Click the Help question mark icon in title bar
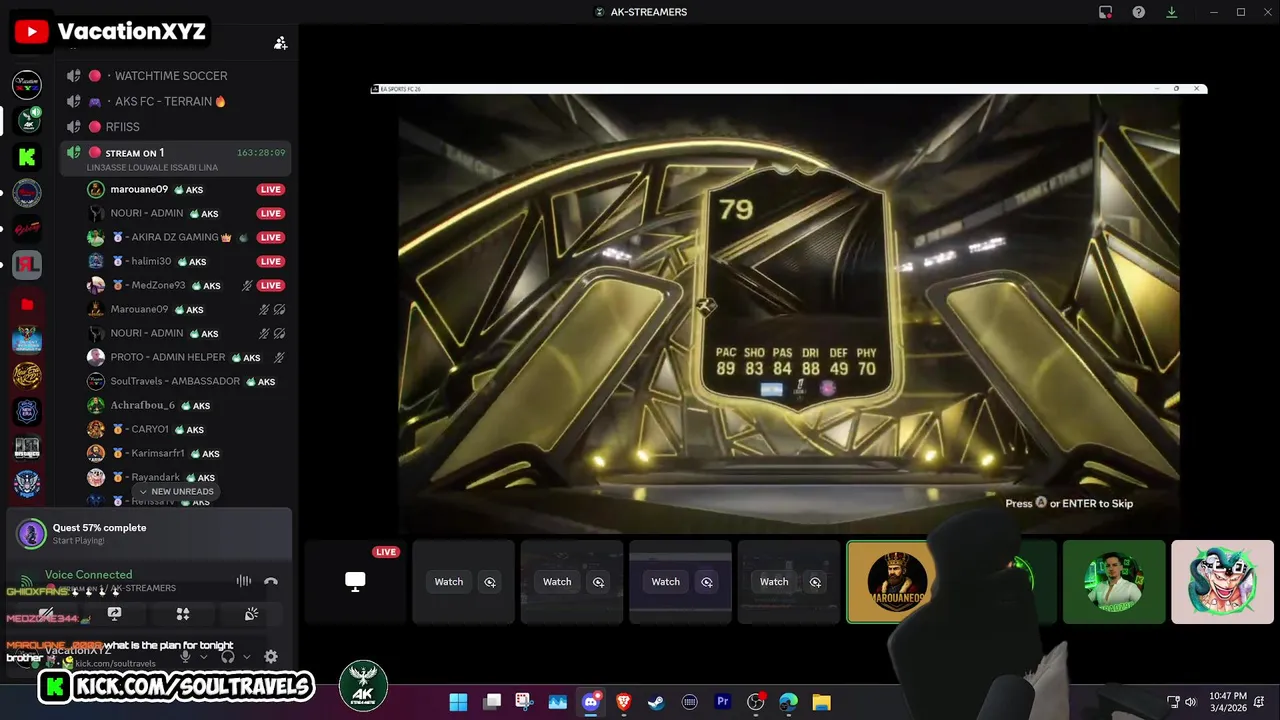The image size is (1280, 720). click(x=1138, y=12)
